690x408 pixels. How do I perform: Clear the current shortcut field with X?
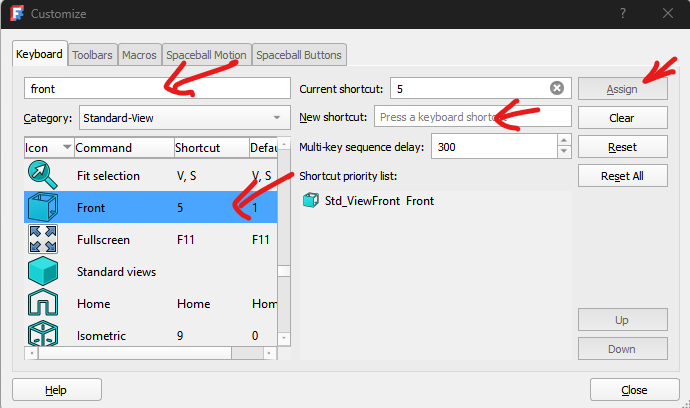[557, 89]
